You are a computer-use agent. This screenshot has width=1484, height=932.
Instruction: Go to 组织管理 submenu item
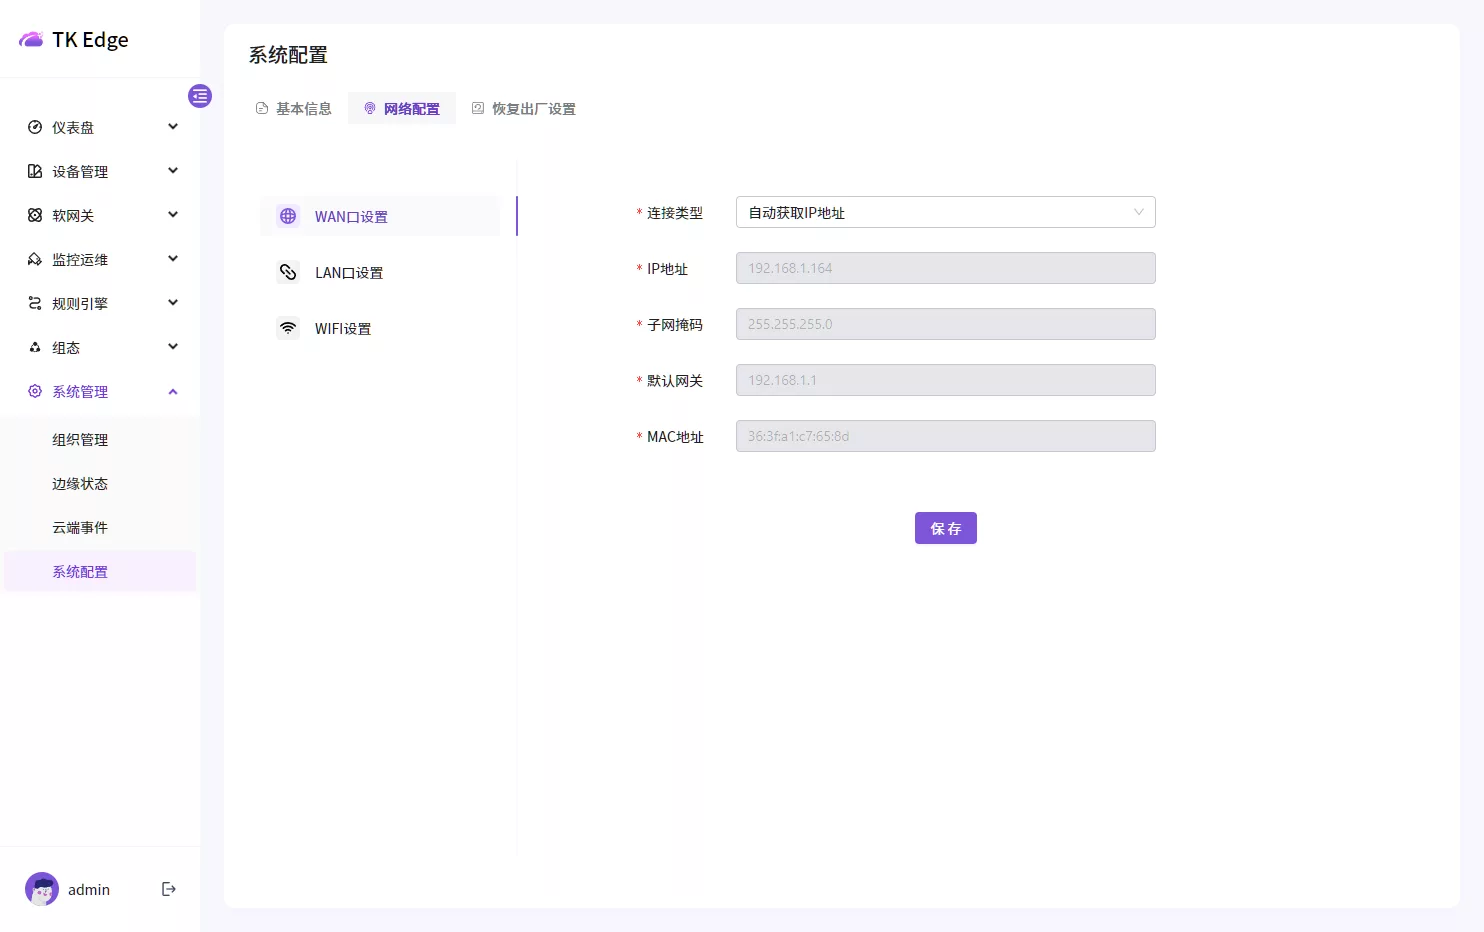click(80, 439)
